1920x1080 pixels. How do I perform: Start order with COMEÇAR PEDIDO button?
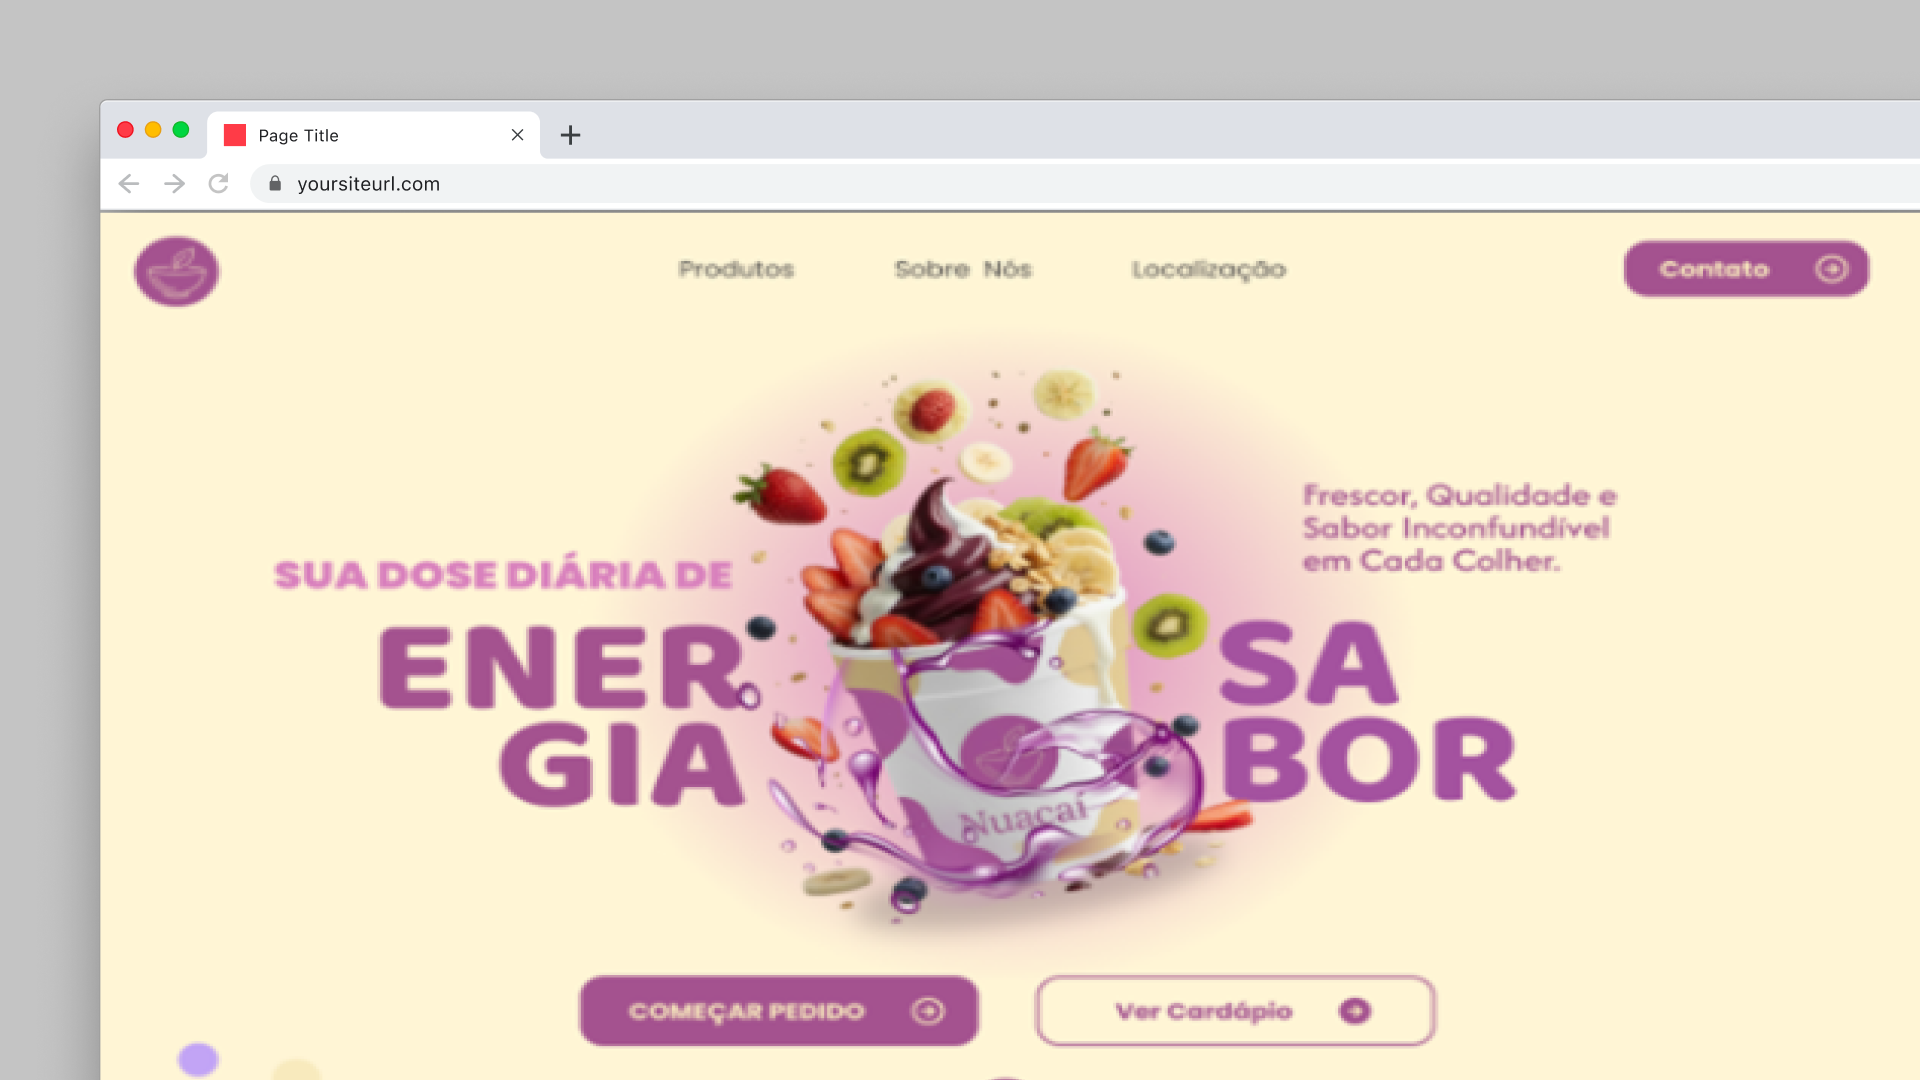coord(779,1011)
